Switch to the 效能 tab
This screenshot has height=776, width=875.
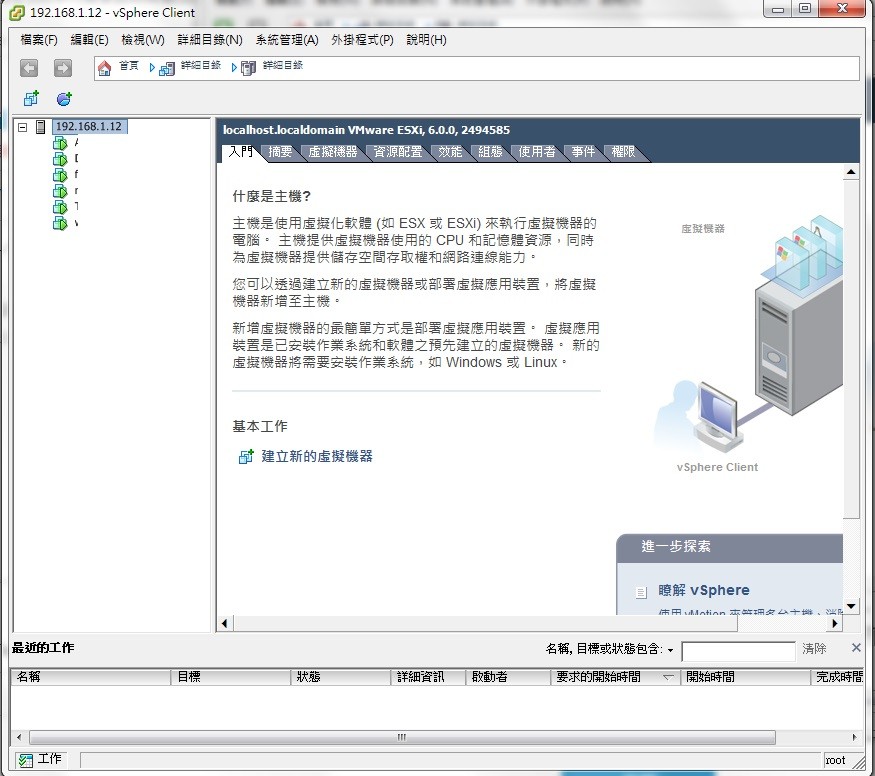pos(450,152)
